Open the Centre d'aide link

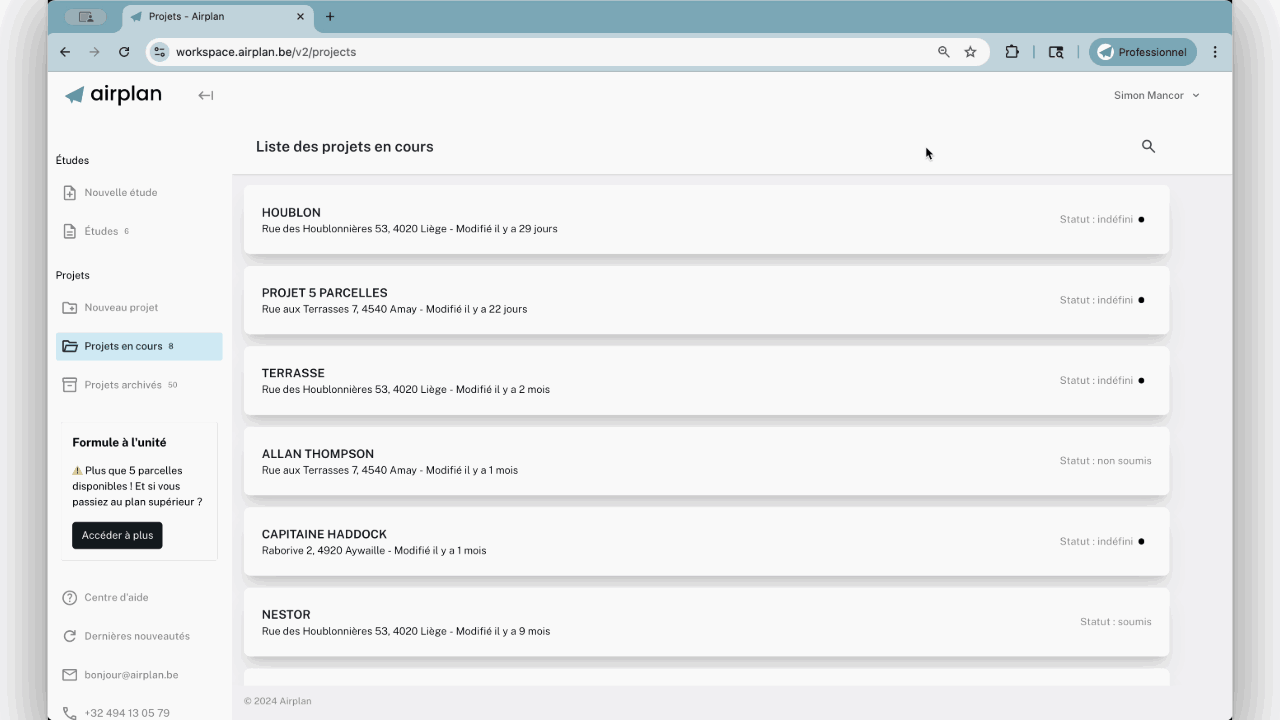click(116, 598)
